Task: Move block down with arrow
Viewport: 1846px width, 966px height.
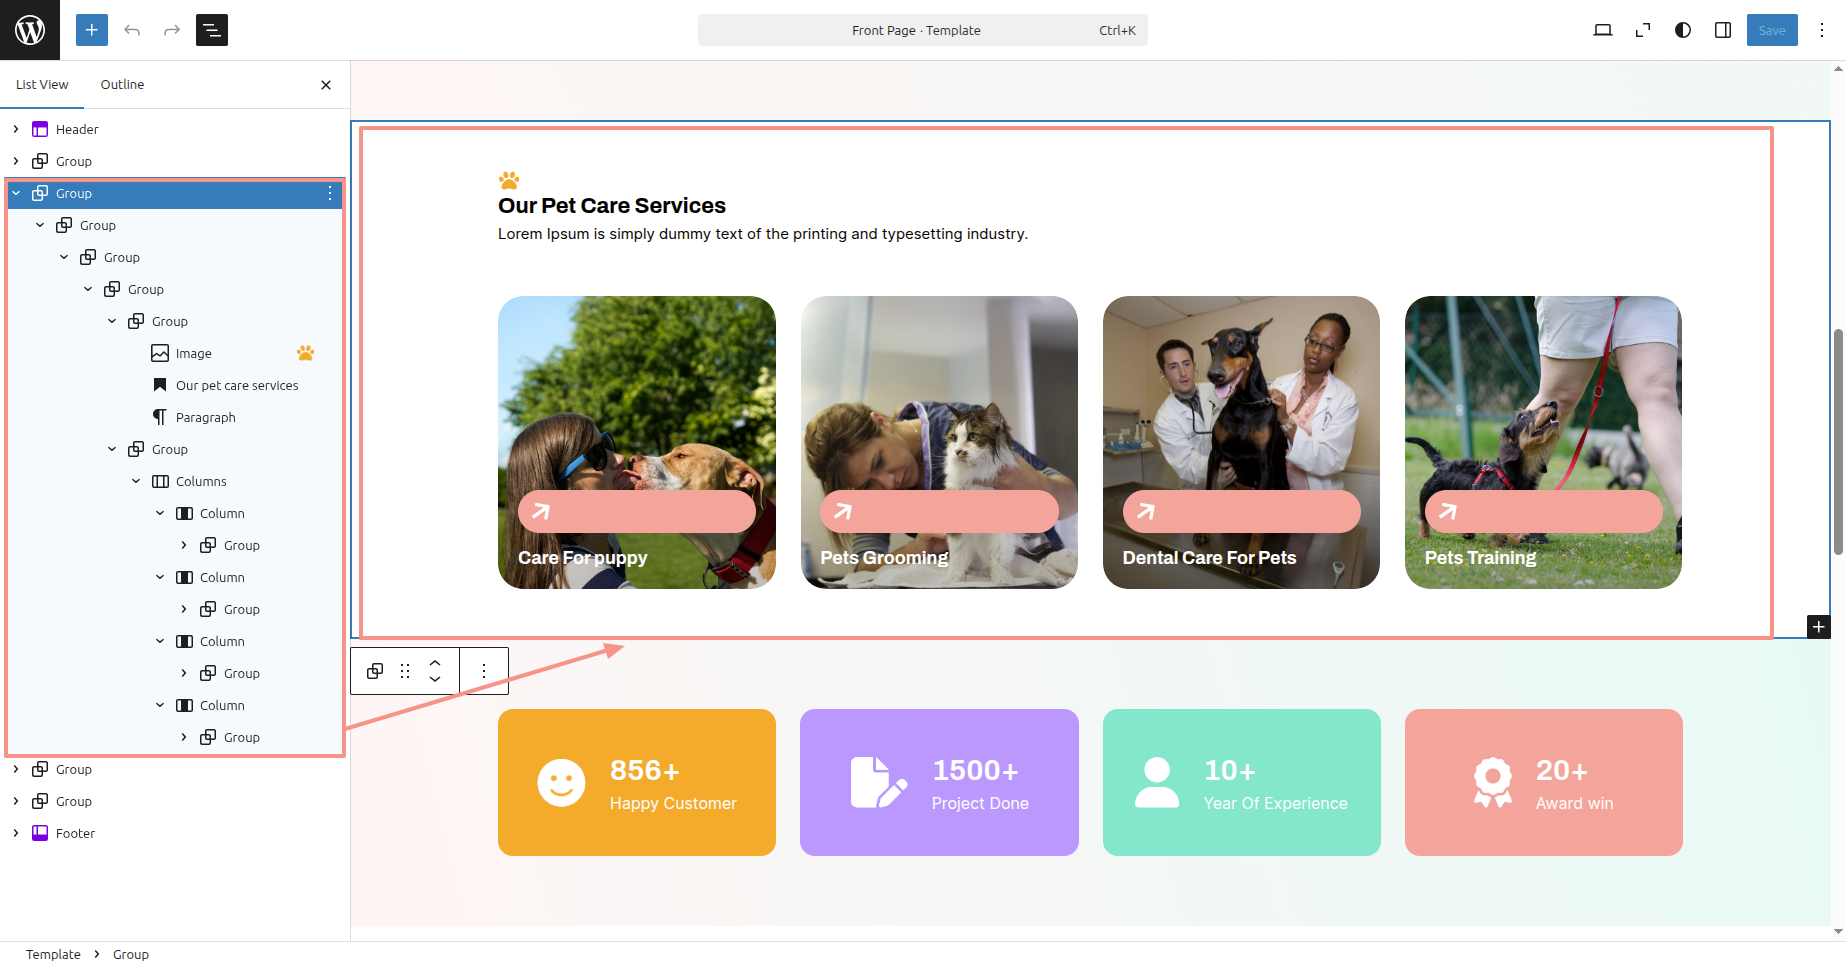Action: click(x=435, y=680)
